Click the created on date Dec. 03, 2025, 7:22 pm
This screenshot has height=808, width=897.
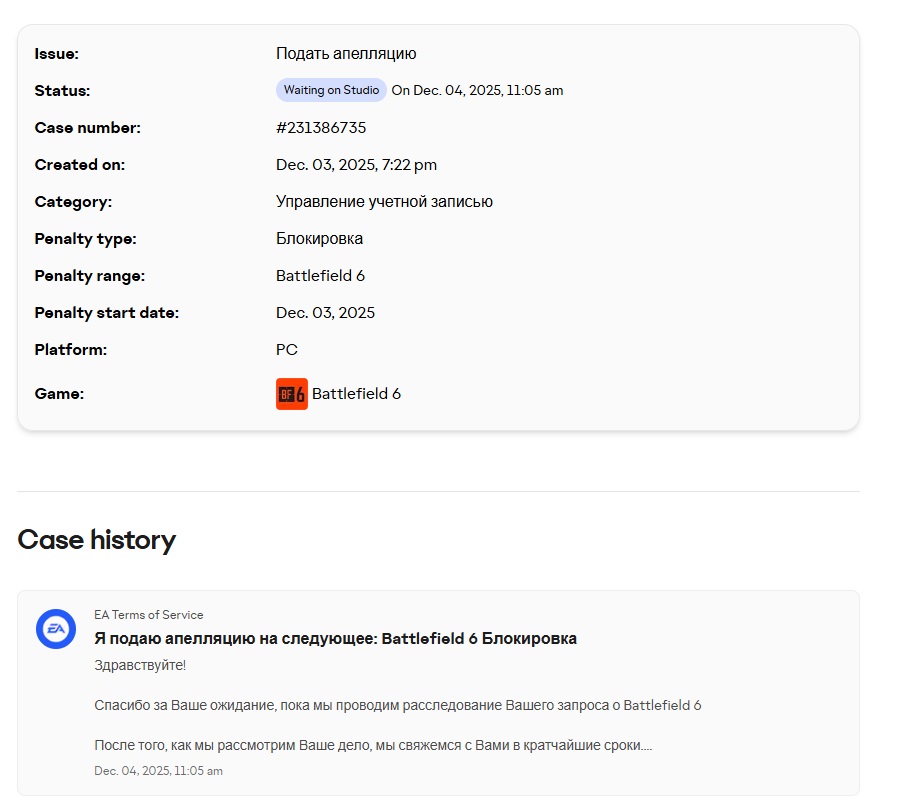click(x=356, y=165)
